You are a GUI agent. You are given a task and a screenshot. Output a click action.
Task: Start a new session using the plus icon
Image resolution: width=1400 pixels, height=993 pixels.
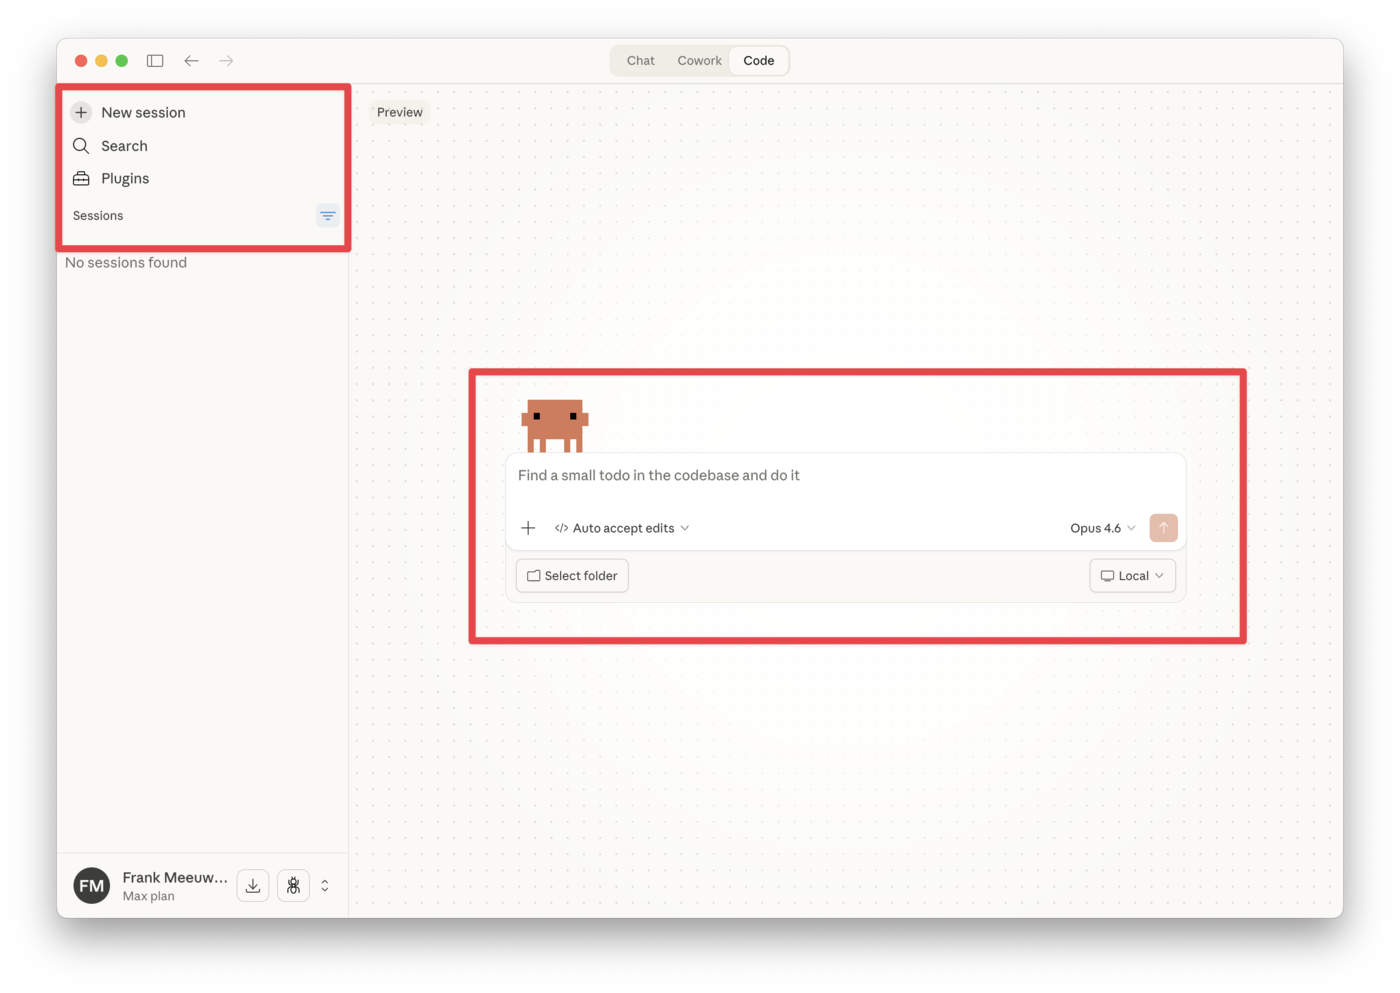tap(80, 112)
